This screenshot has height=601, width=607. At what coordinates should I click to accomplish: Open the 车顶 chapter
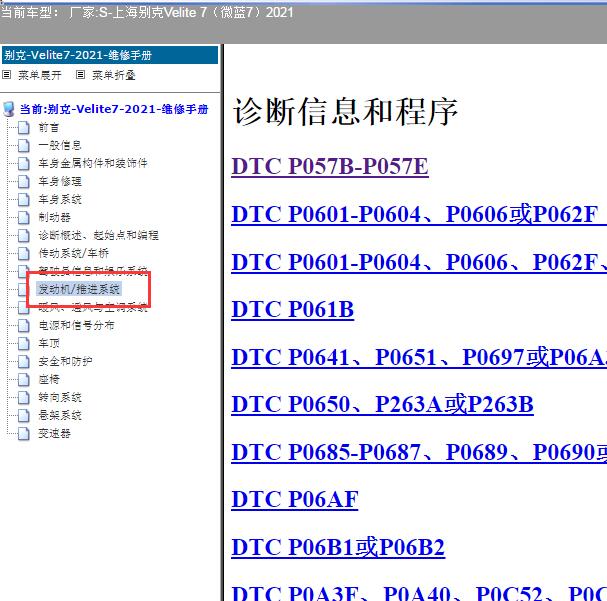pyautogui.click(x=48, y=343)
